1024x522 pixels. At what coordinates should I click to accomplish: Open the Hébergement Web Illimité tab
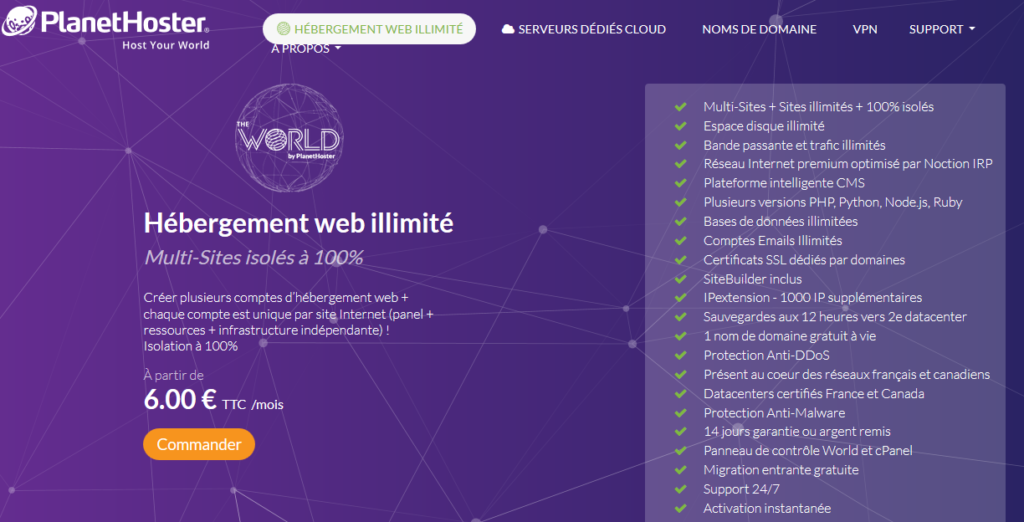click(369, 29)
